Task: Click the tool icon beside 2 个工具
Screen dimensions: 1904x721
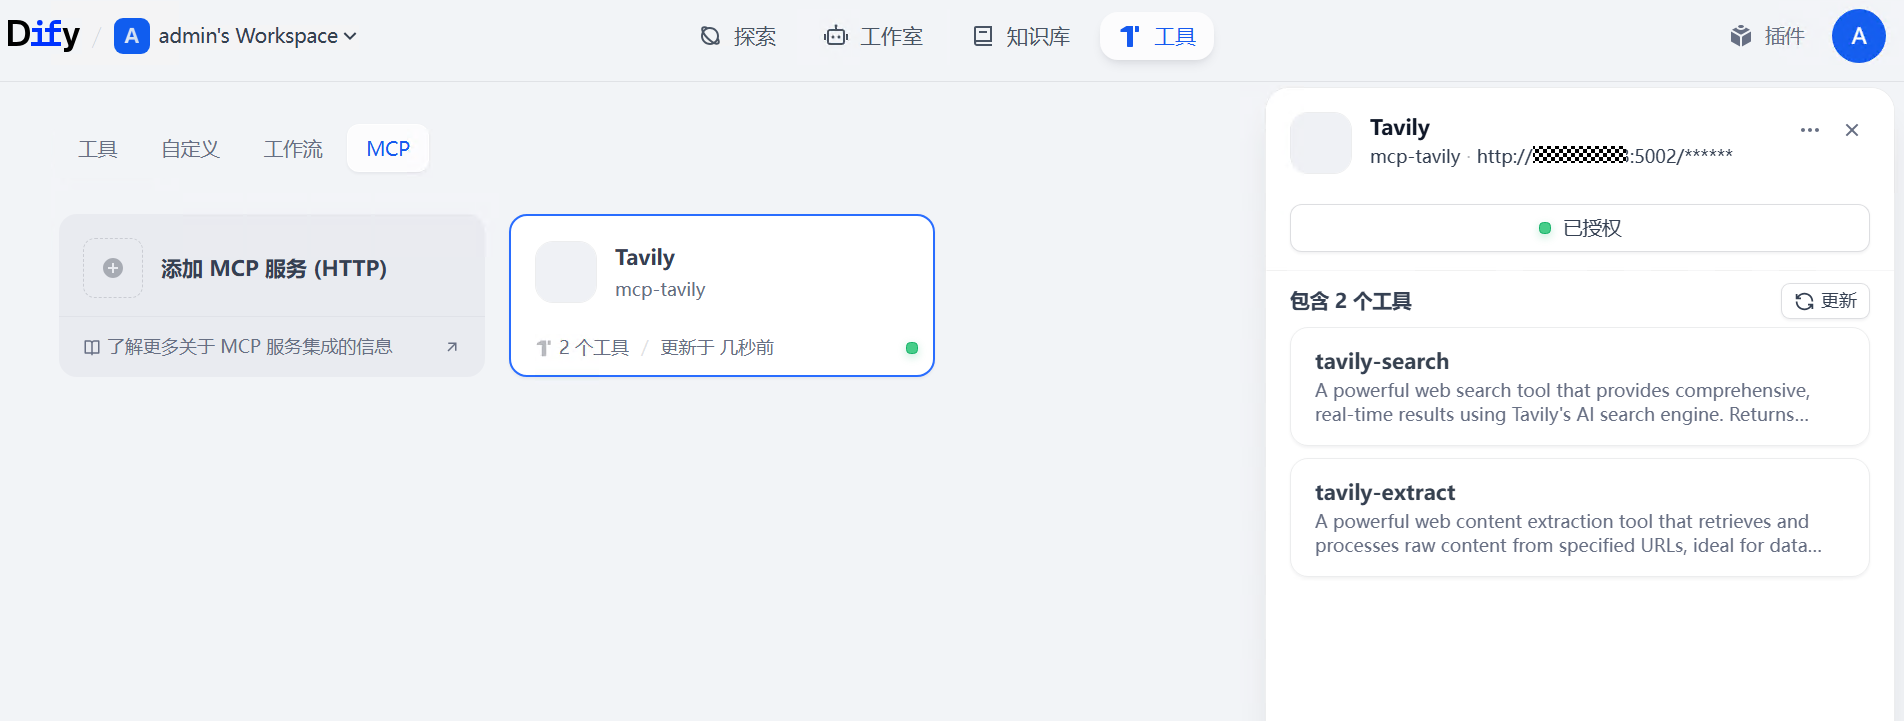Action: pos(544,348)
